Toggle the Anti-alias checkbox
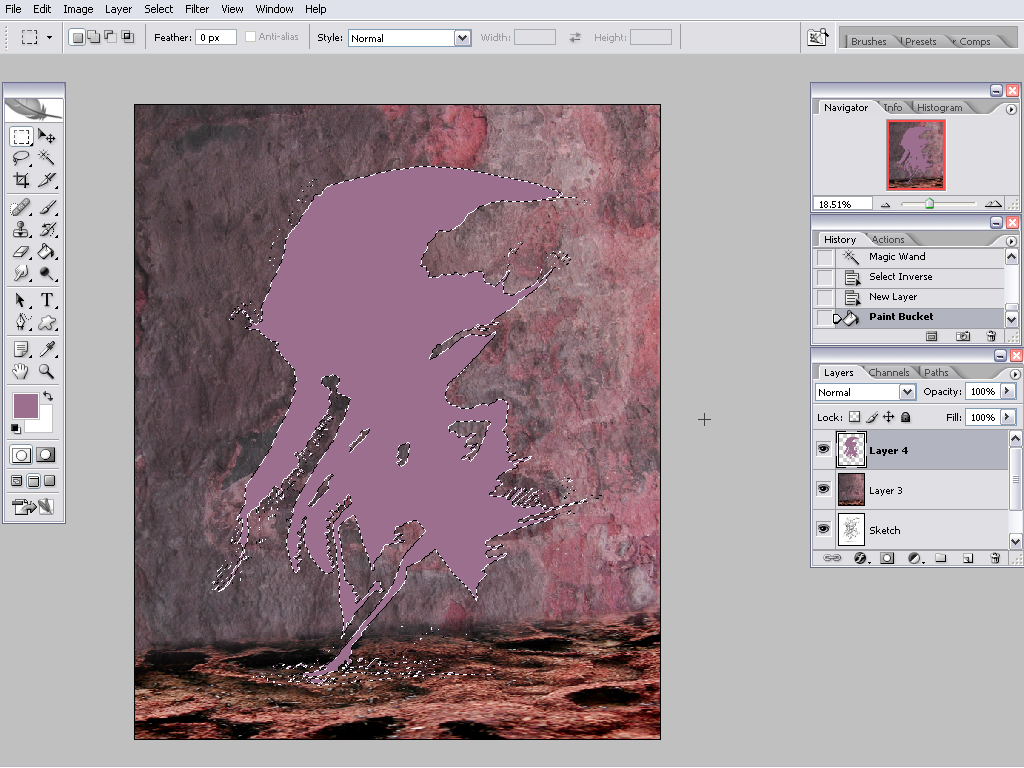 point(250,37)
